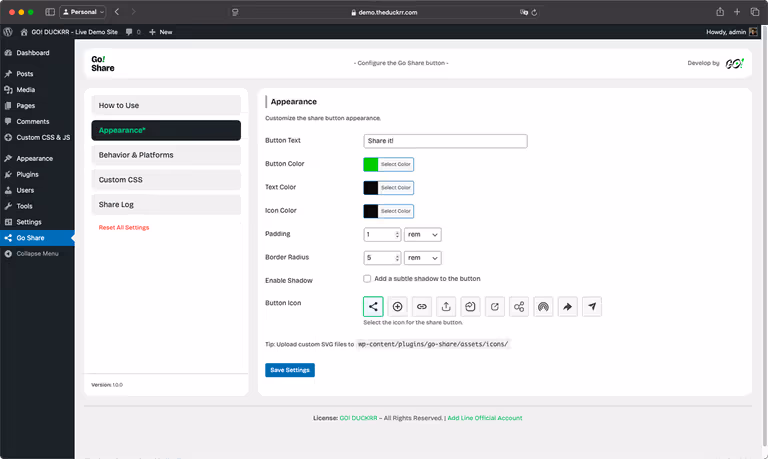Choose the connected-circles share button icon
The image size is (768, 459).
[519, 308]
